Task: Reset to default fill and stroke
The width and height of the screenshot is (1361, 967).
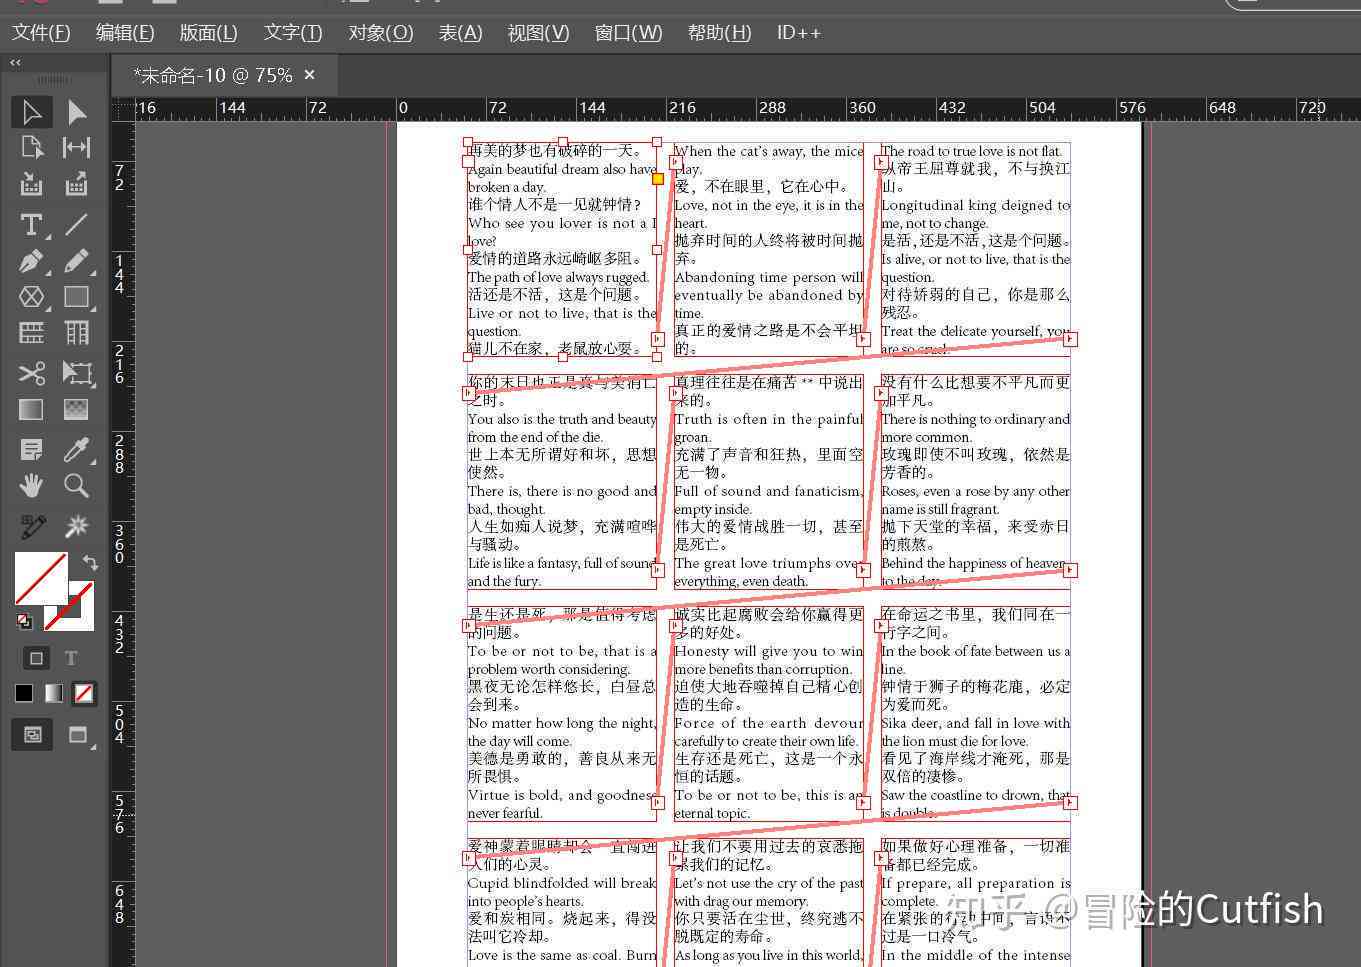Action: coord(24,621)
